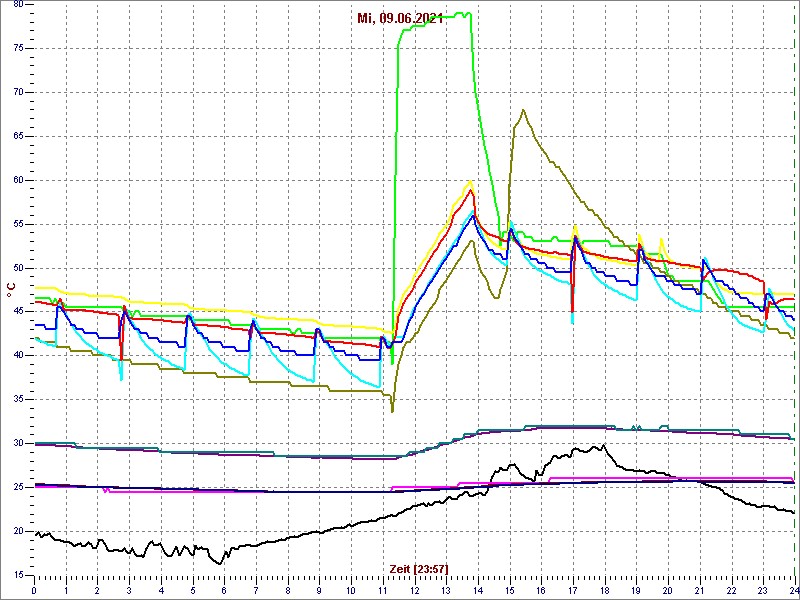800x600 pixels.
Task: Click the red spike down at hour 17
Action: [x=572, y=310]
